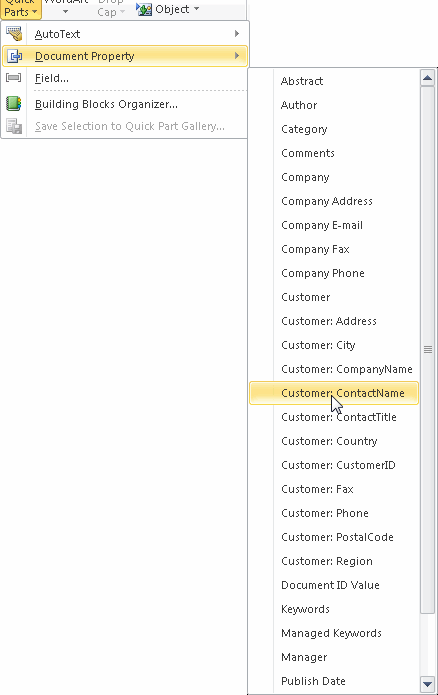Image resolution: width=438 pixels, height=695 pixels.
Task: Select Customer: Region property
Action: click(x=334, y=561)
